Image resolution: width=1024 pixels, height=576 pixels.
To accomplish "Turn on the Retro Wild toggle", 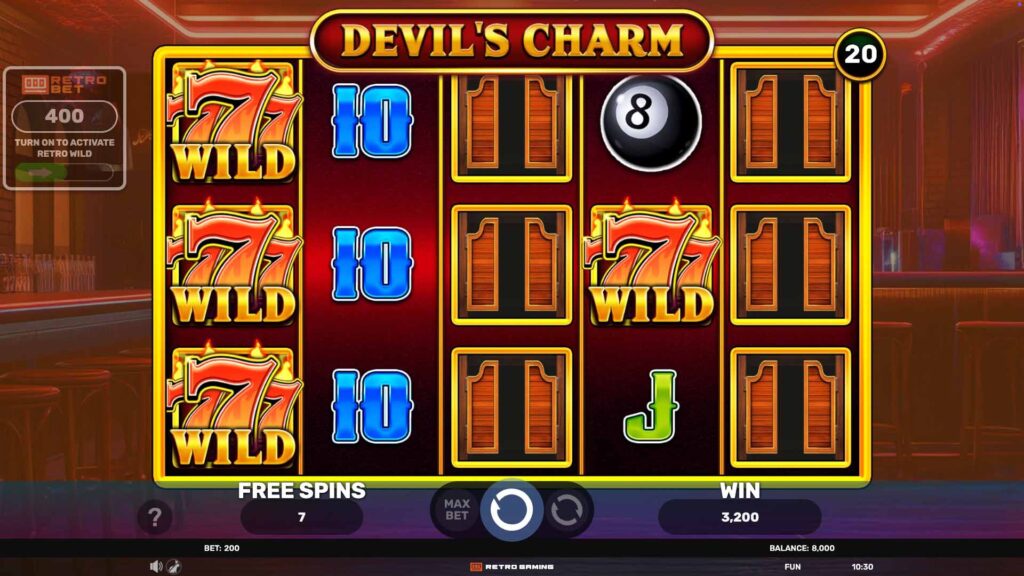I will (x=64, y=173).
